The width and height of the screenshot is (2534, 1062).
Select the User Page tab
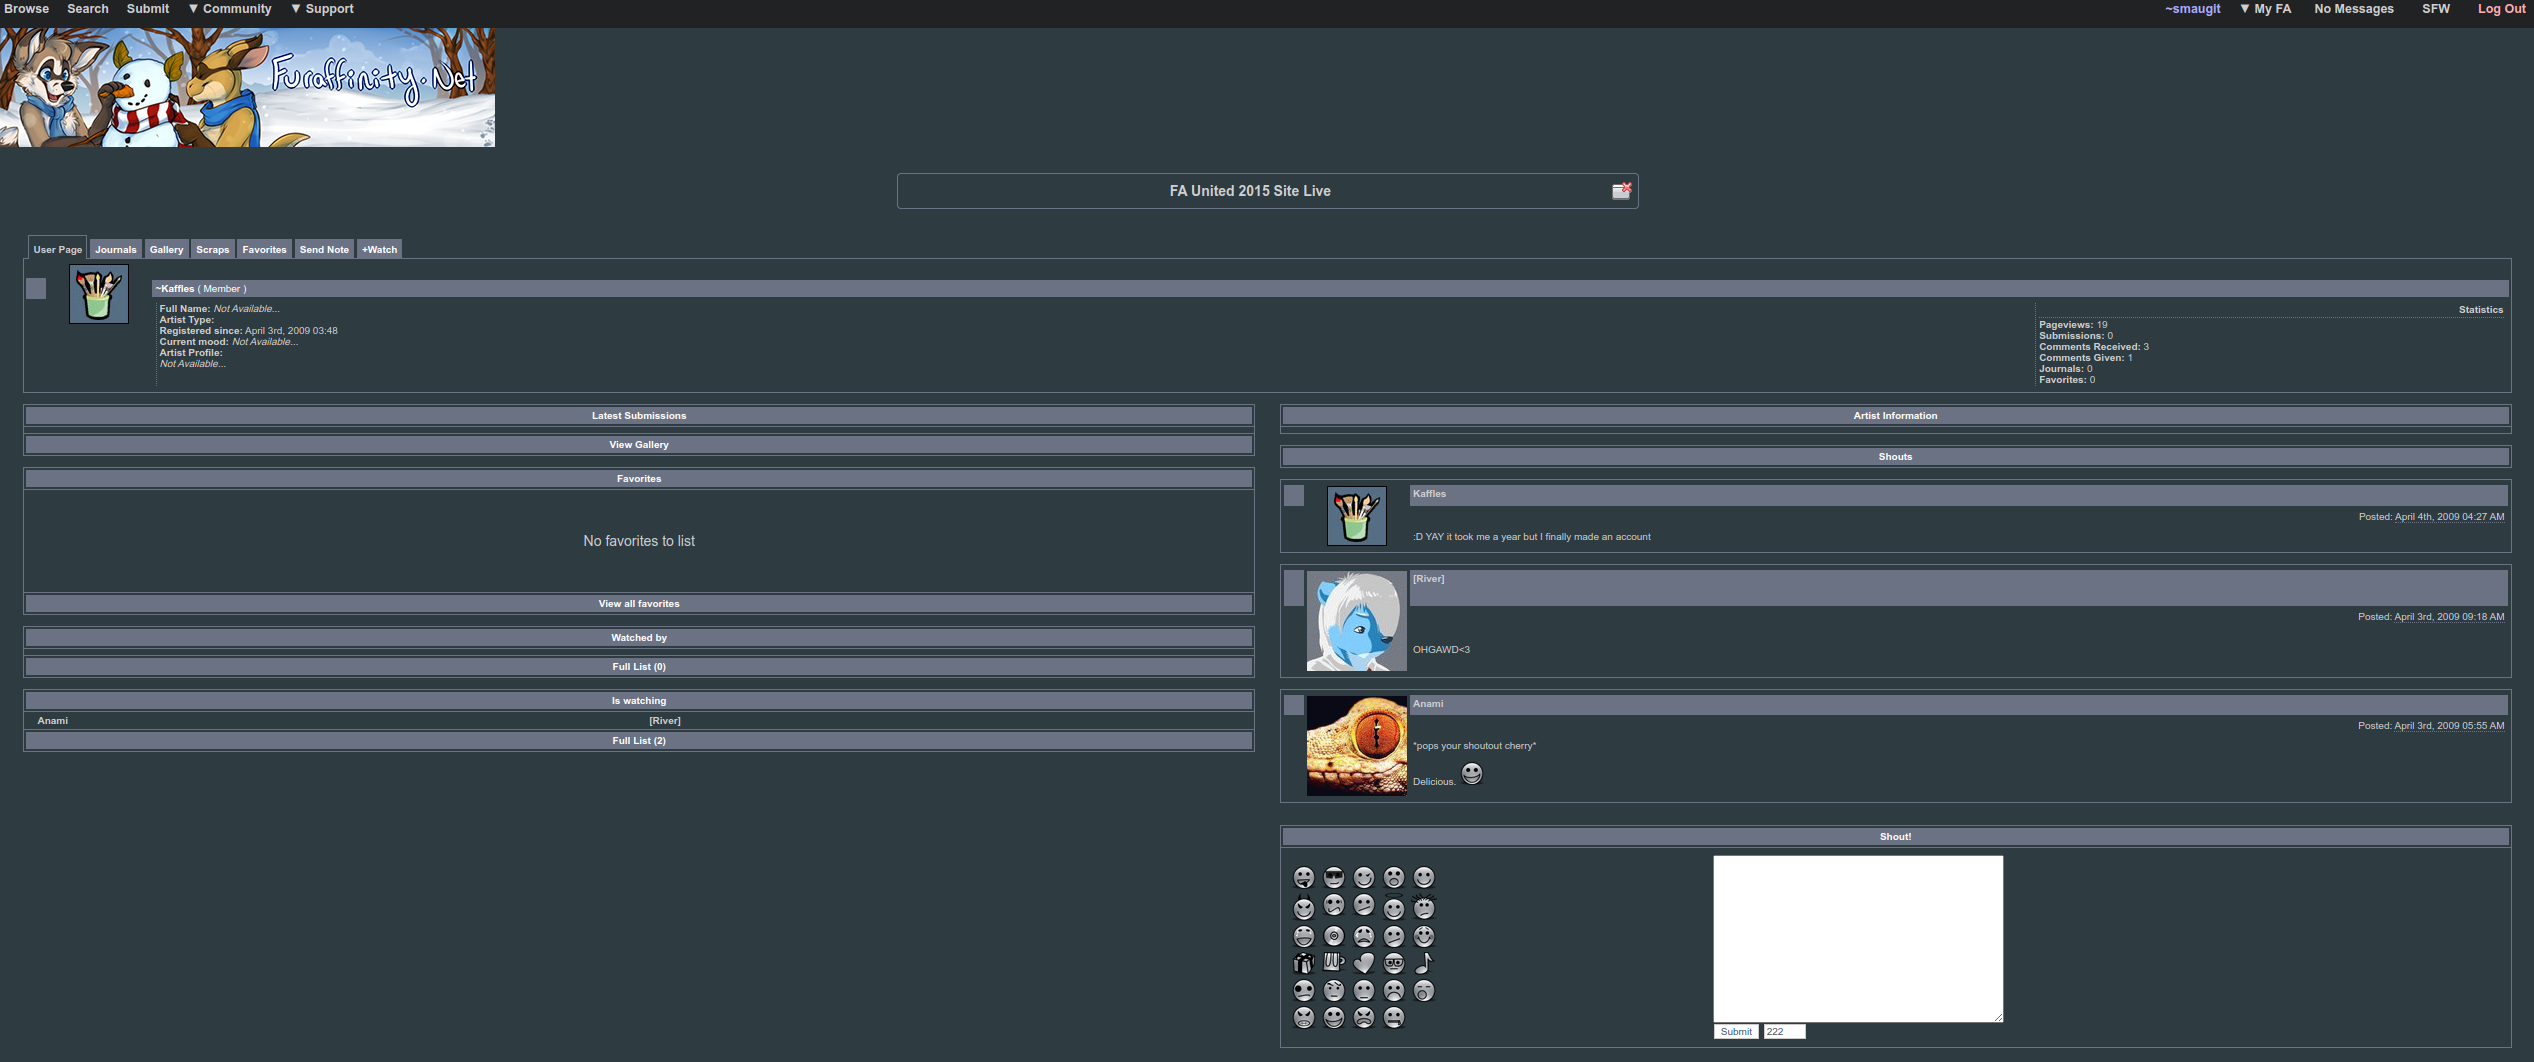click(x=58, y=249)
